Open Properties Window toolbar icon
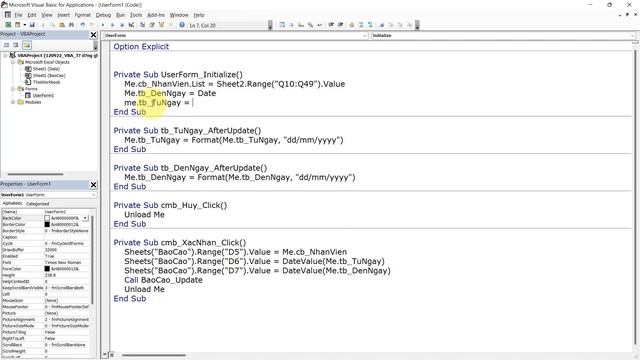 pyautogui.click(x=152, y=25)
